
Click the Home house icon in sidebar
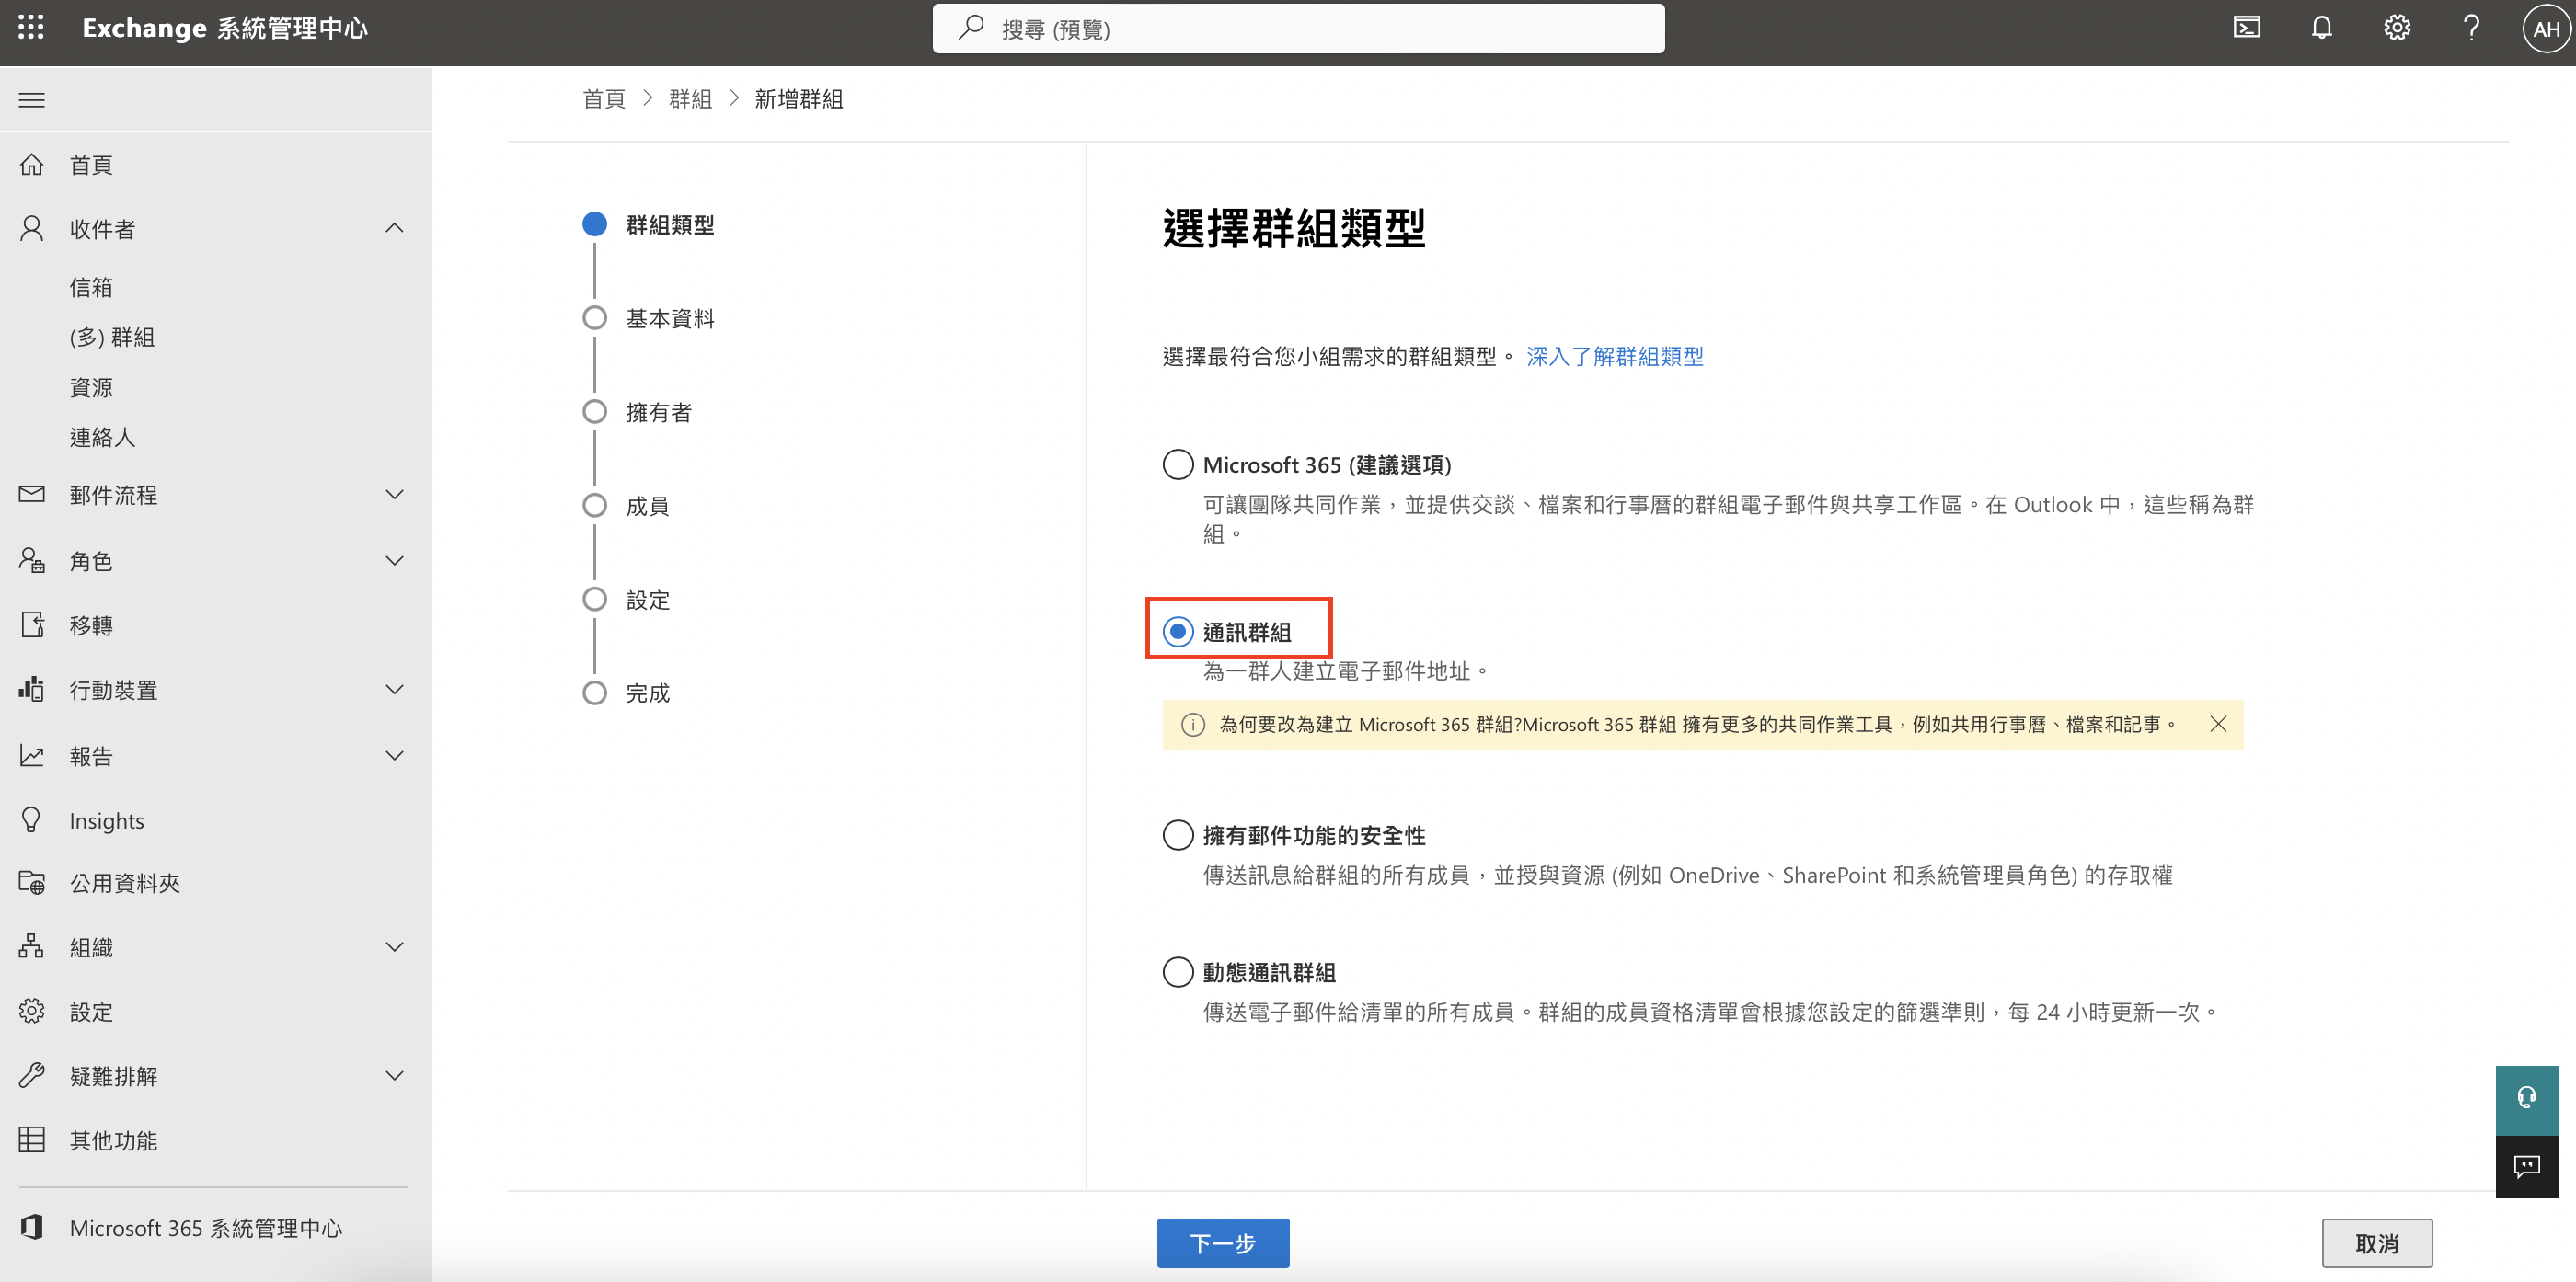[32, 164]
